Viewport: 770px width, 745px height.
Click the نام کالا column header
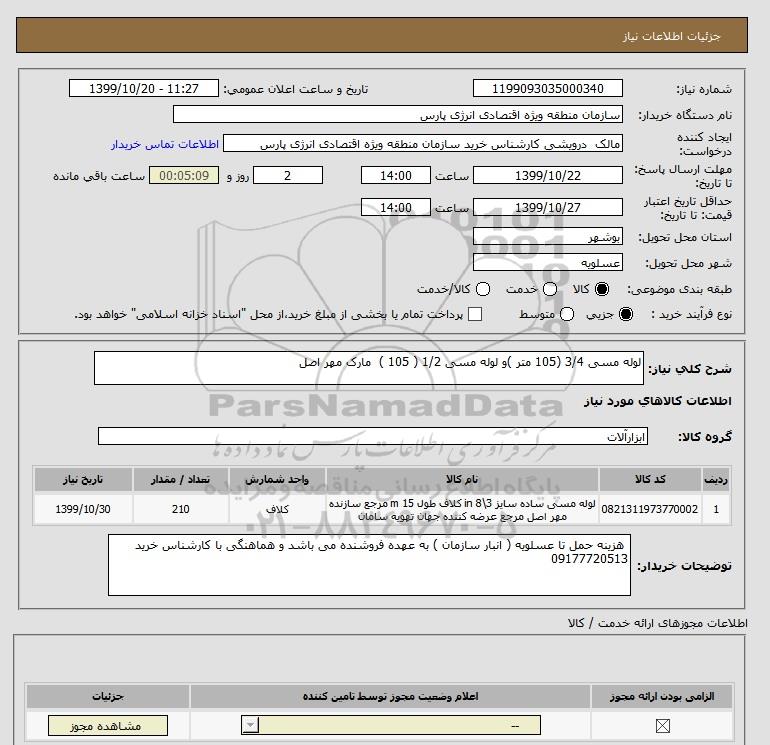[462, 479]
